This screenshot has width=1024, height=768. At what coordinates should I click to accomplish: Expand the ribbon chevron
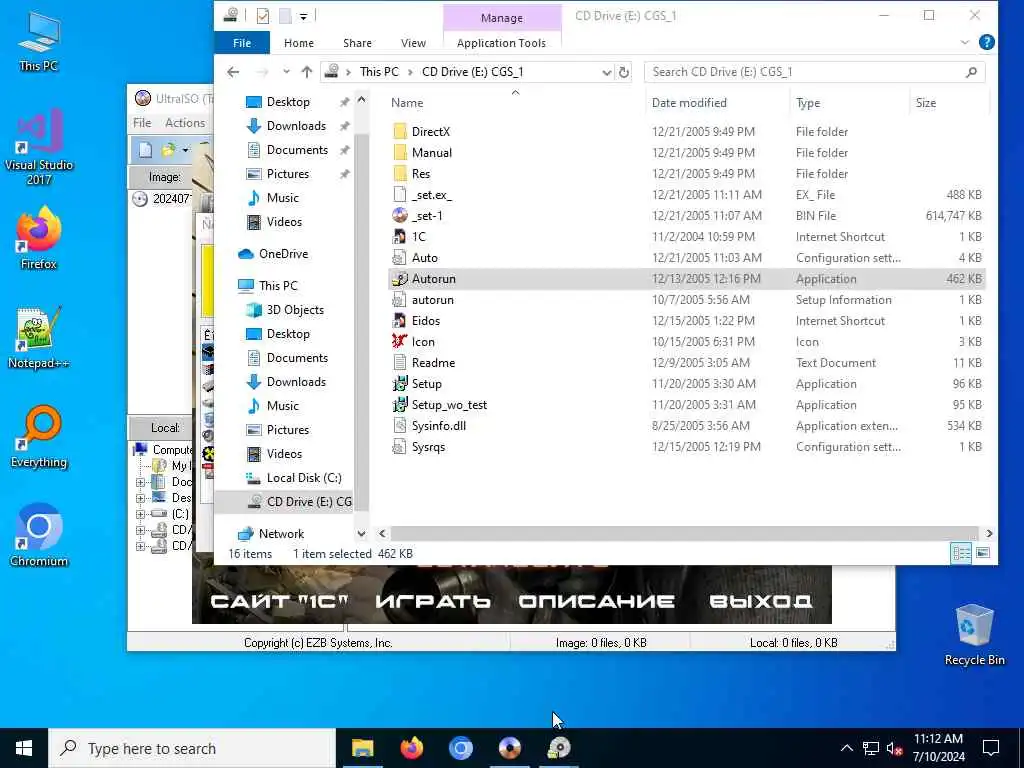coord(965,42)
